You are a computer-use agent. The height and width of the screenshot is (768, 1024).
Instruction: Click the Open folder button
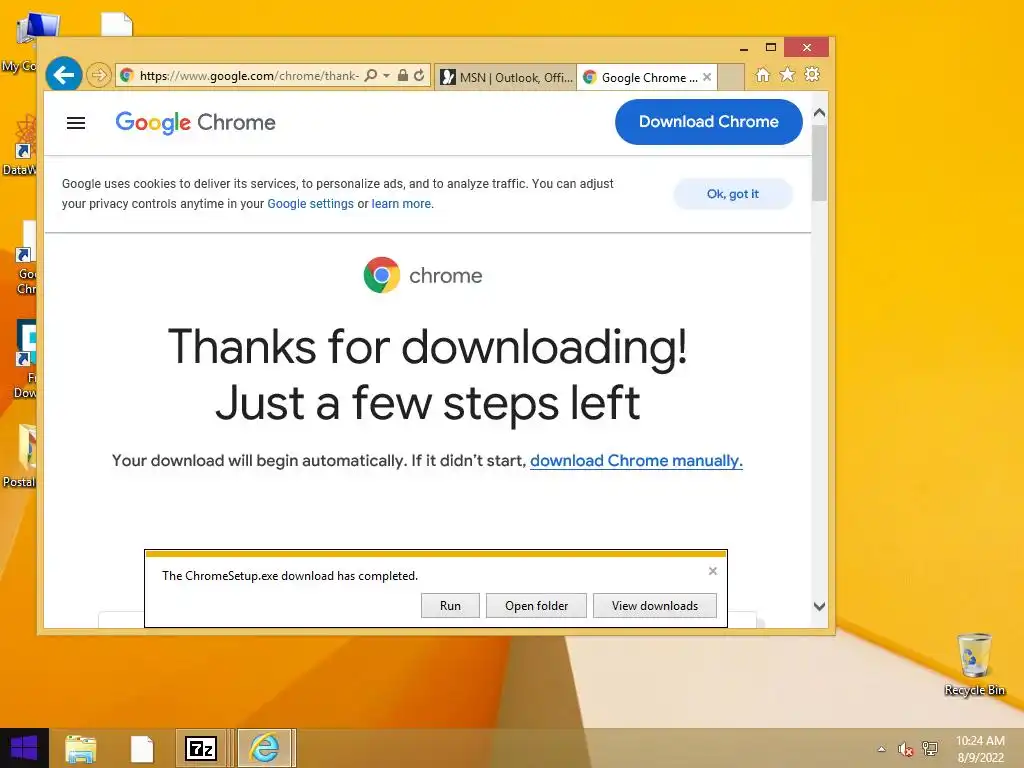coord(536,605)
